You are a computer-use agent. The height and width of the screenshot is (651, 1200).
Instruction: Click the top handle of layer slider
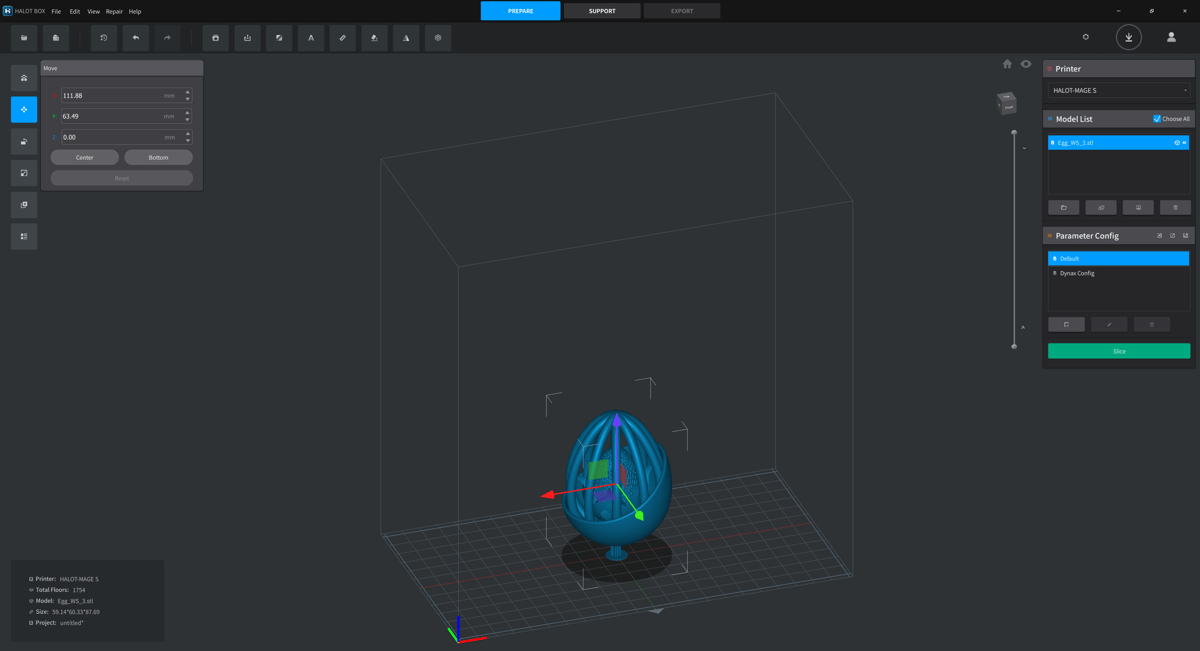point(1014,132)
